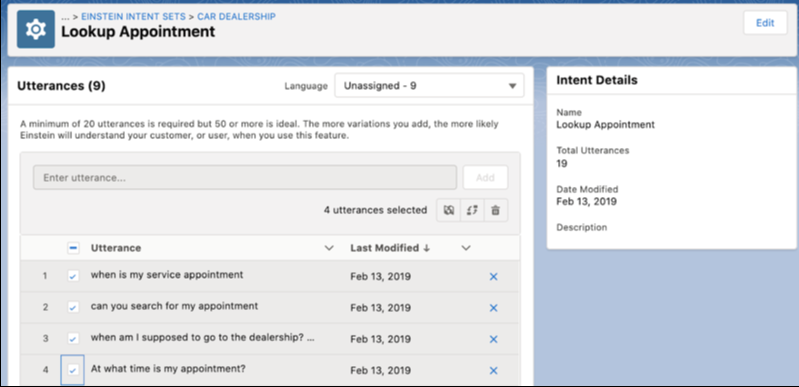Click the Feb 13, 2019 date in row 4
The width and height of the screenshot is (799, 387).
click(x=381, y=371)
